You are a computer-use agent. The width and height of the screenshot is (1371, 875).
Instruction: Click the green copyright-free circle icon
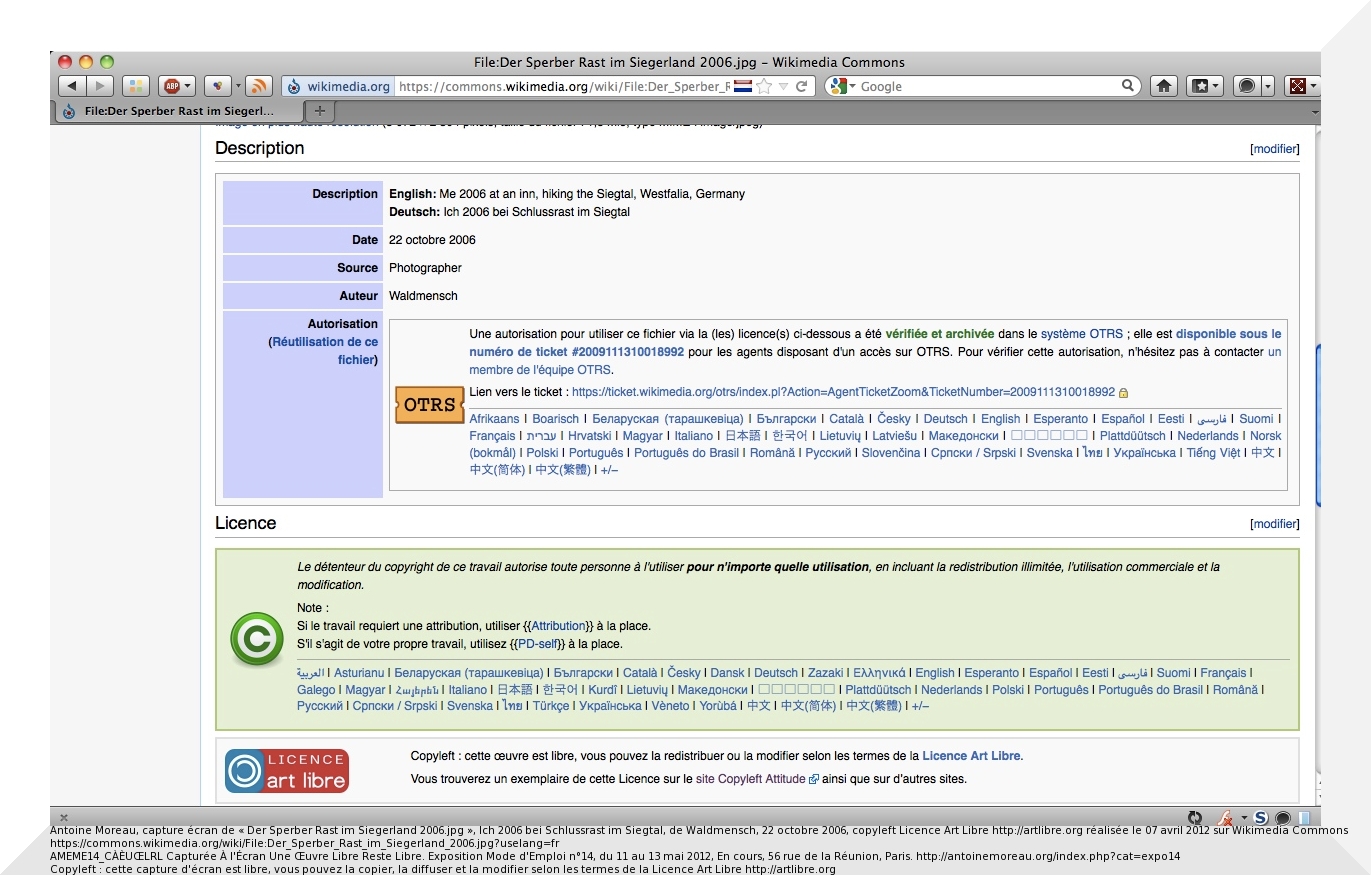tap(257, 639)
